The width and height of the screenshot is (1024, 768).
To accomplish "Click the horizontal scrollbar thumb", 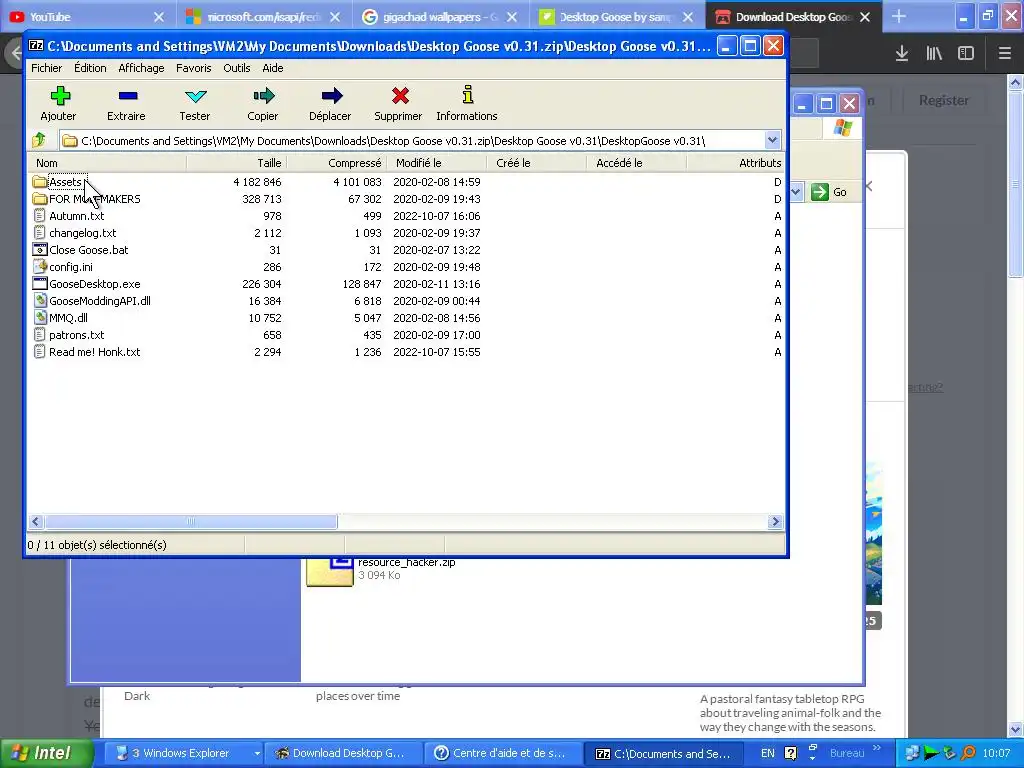I will tap(191, 521).
